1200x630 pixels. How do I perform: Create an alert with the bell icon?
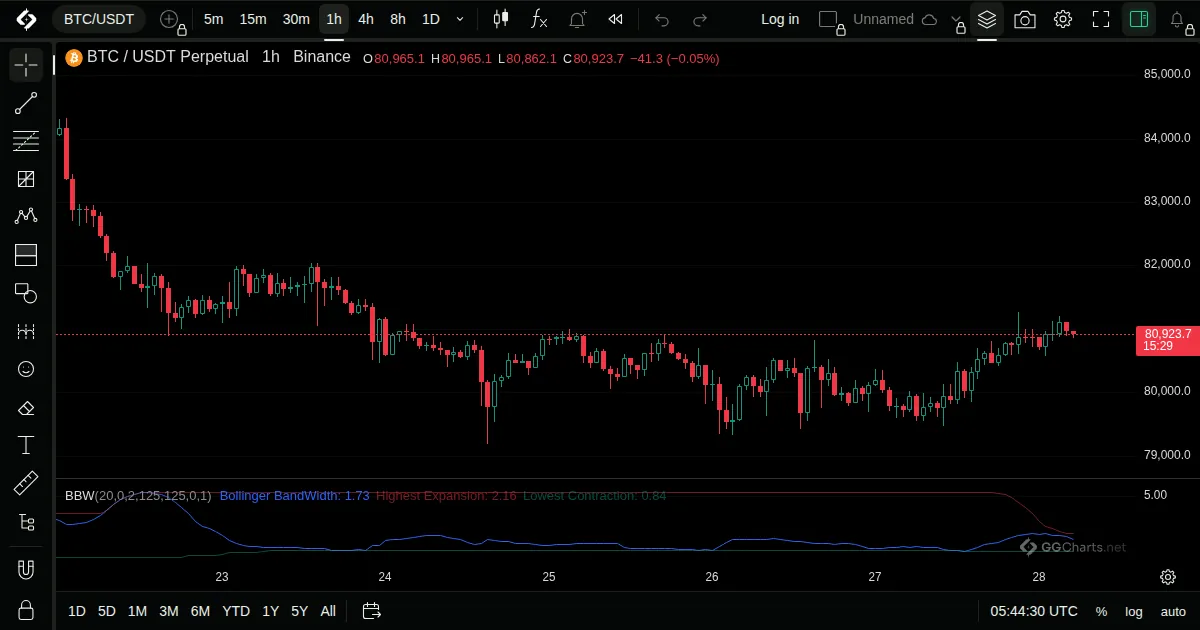[x=578, y=19]
